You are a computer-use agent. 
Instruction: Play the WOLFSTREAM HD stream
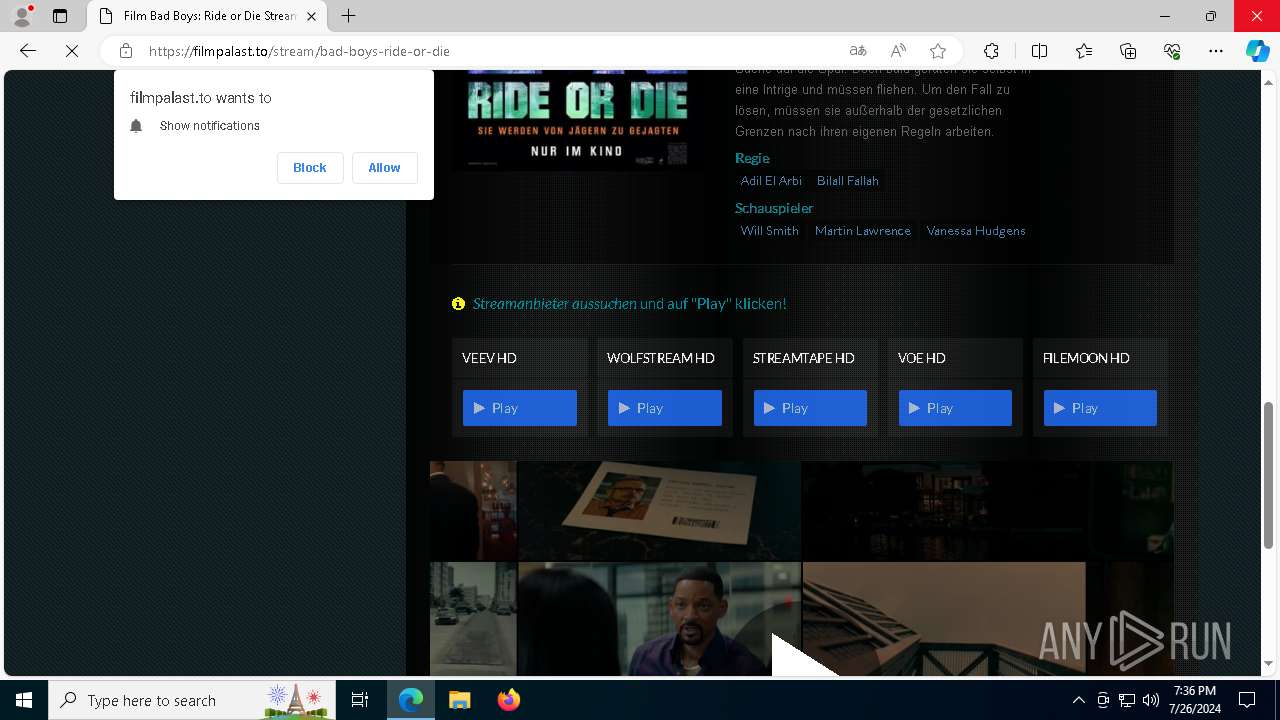point(665,408)
